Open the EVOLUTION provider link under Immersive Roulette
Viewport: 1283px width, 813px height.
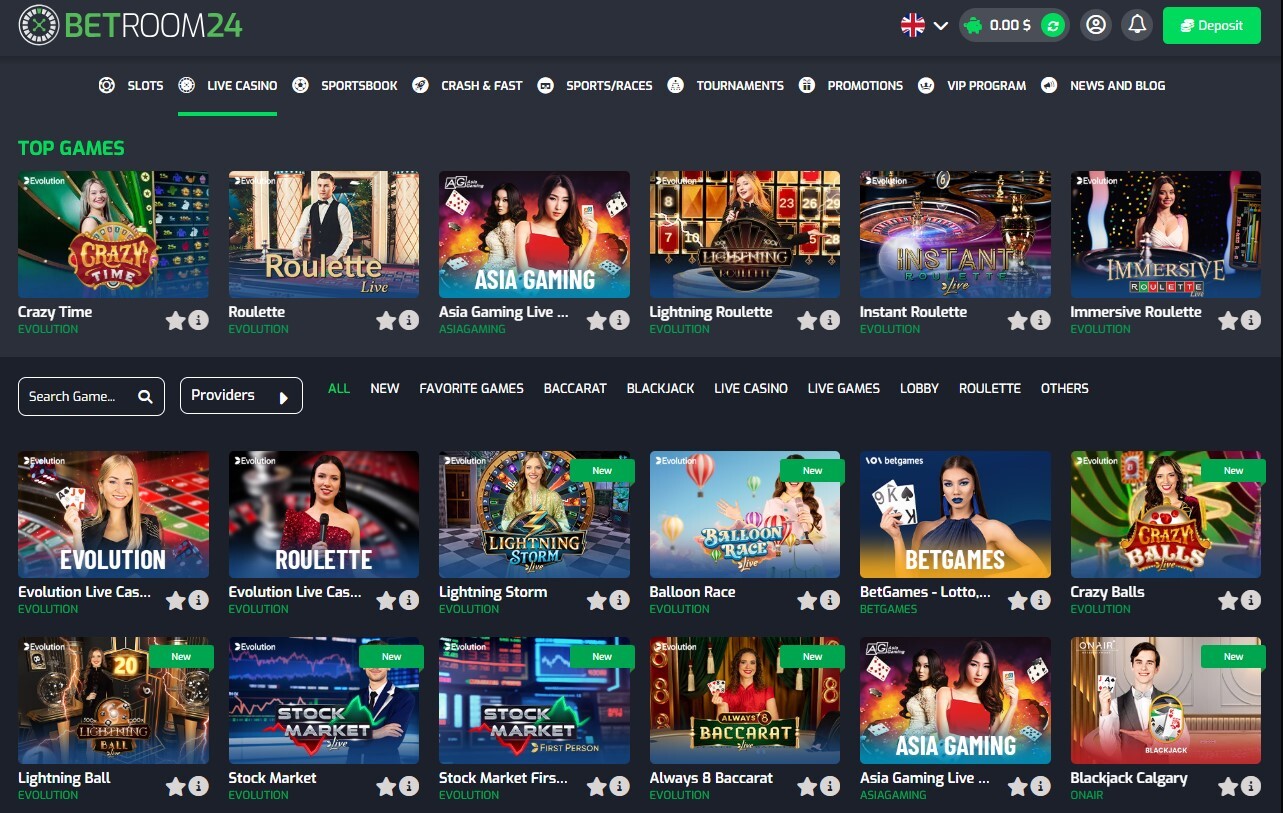pyautogui.click(x=1100, y=329)
